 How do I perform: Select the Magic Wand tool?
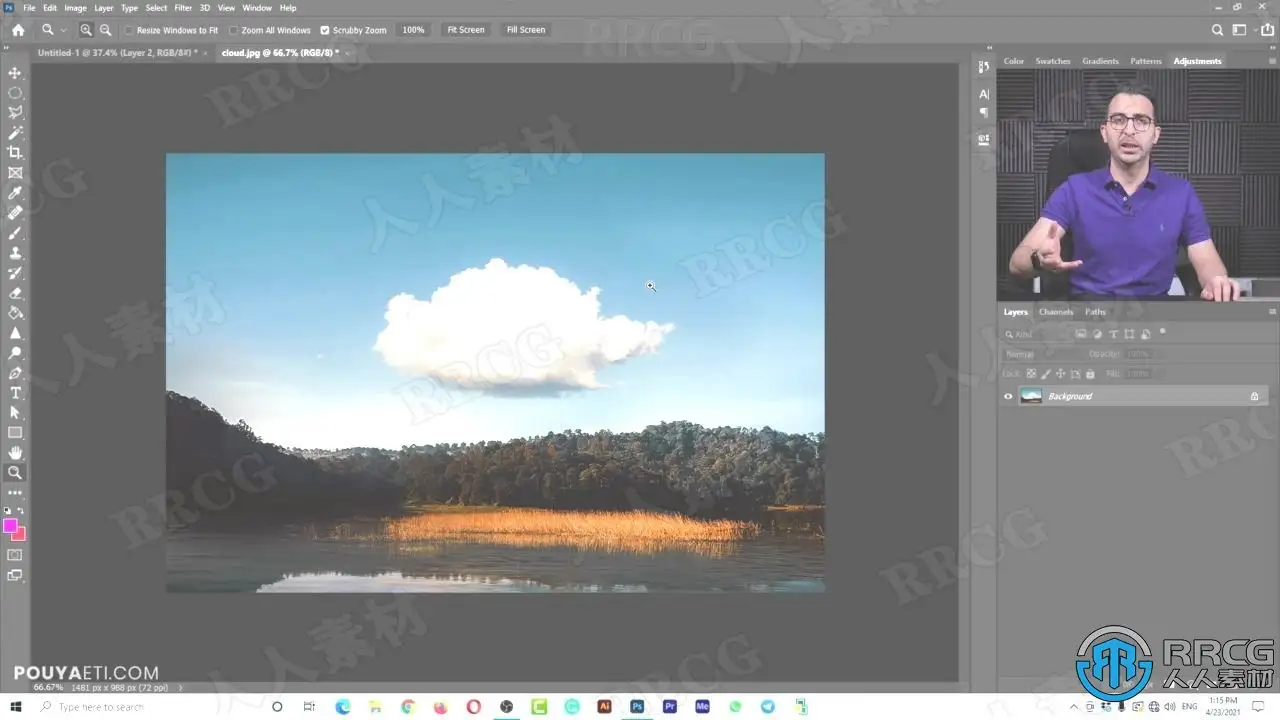pyautogui.click(x=15, y=133)
